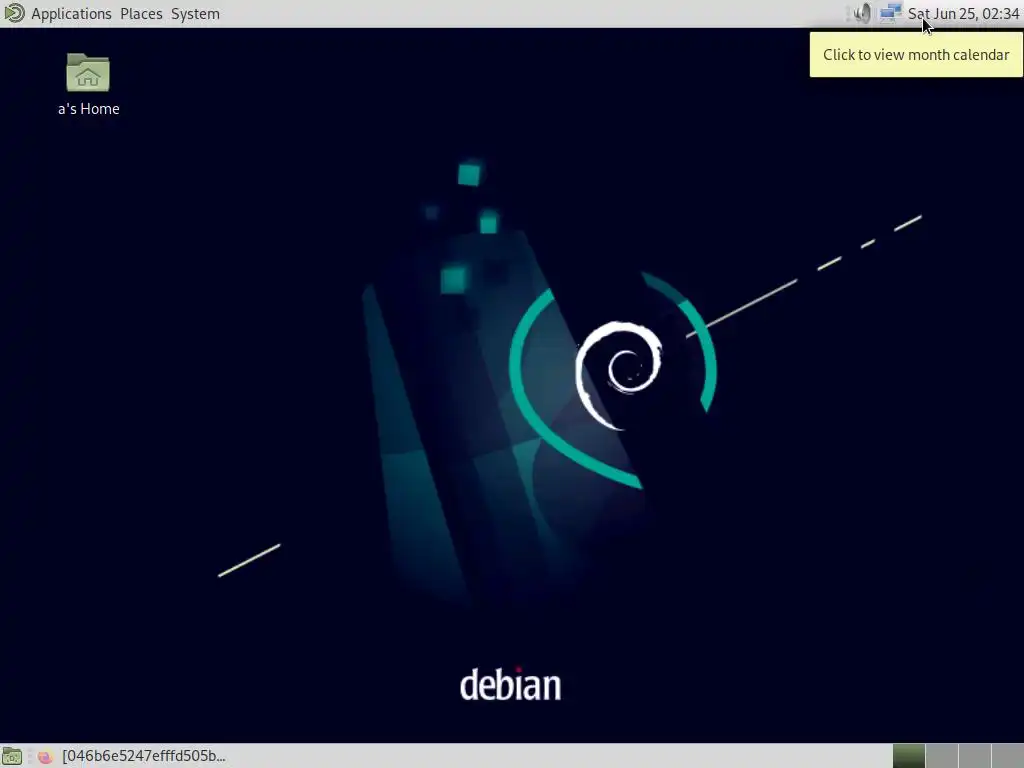Open the Applications menu

coord(71,14)
